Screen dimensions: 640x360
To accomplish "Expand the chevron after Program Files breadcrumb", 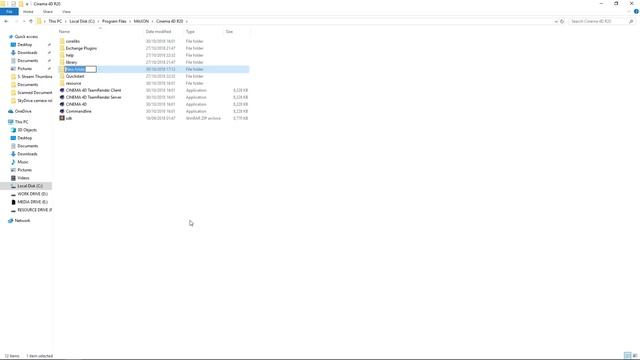I will click(x=130, y=21).
